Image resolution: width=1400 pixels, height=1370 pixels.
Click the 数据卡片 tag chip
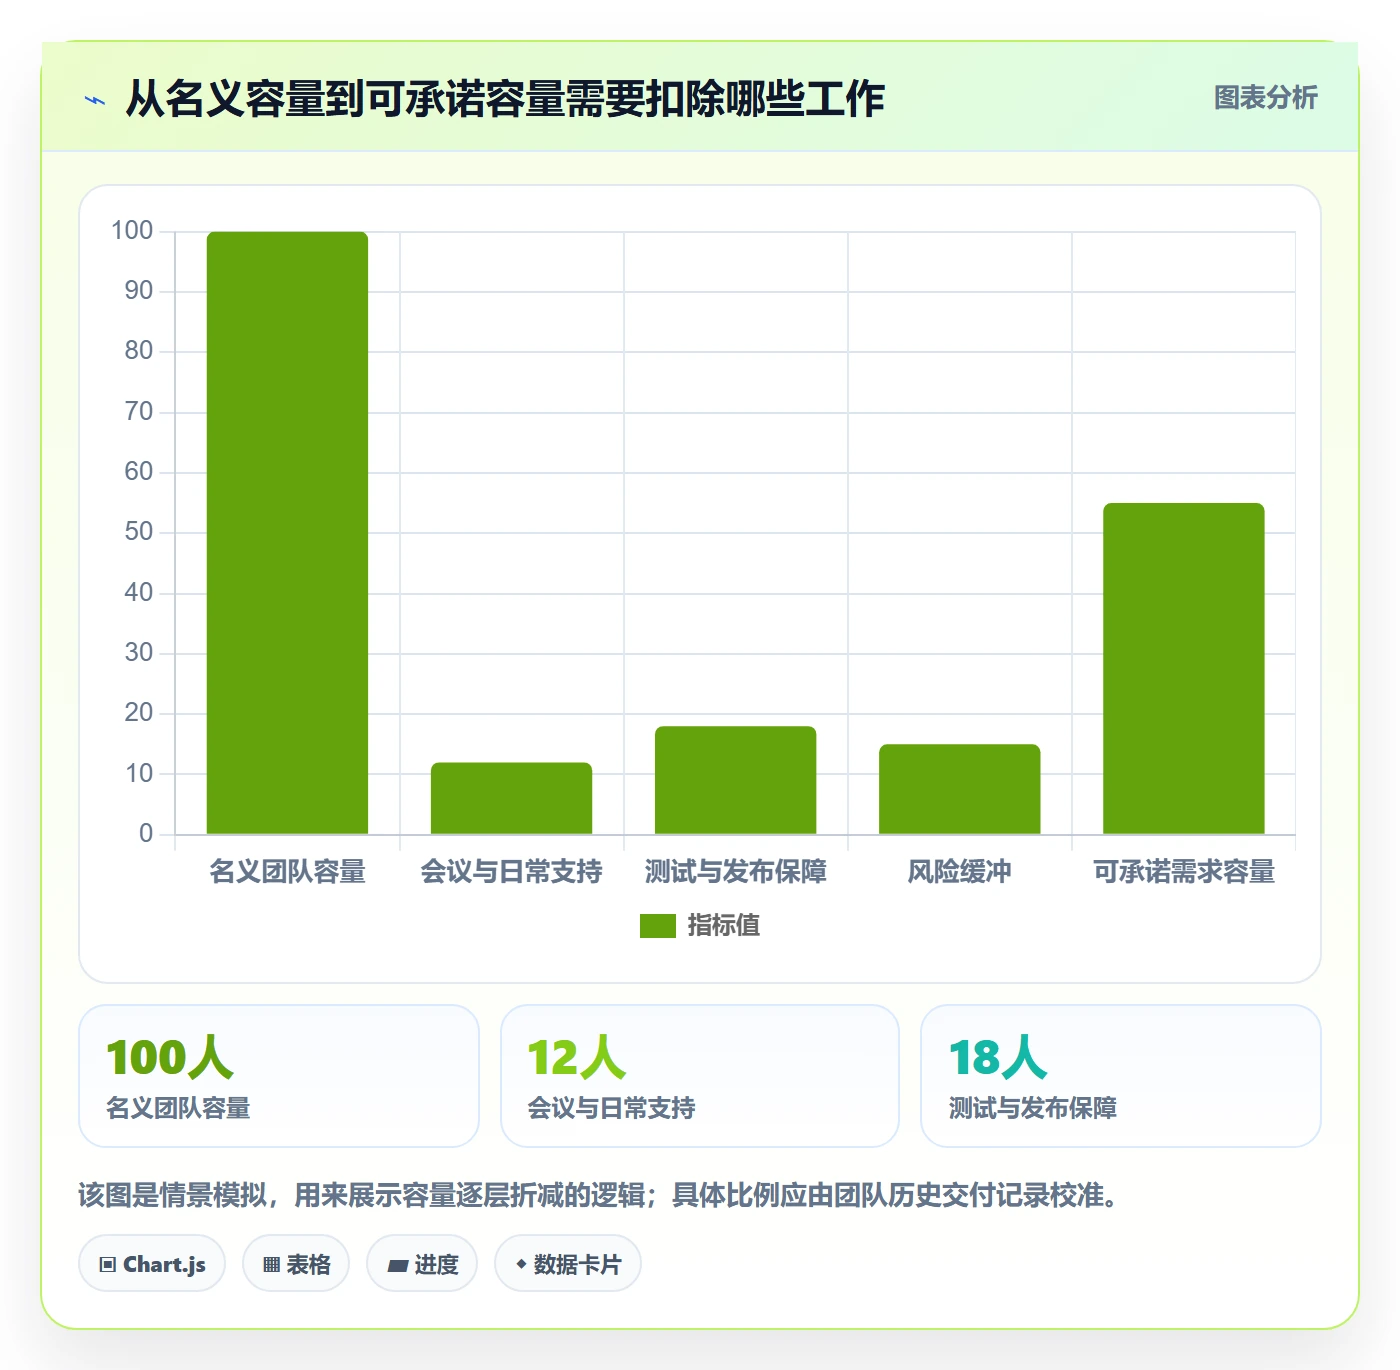point(568,1264)
